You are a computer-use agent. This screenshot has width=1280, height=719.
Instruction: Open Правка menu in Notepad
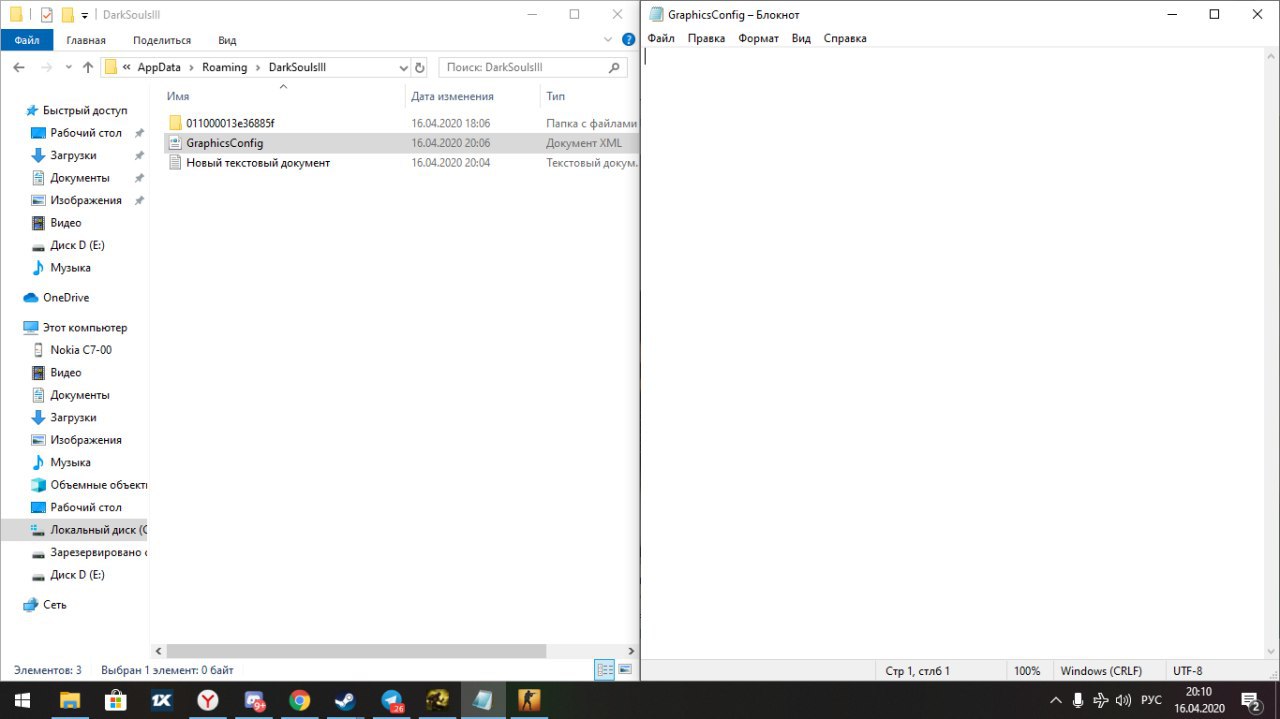(x=706, y=38)
